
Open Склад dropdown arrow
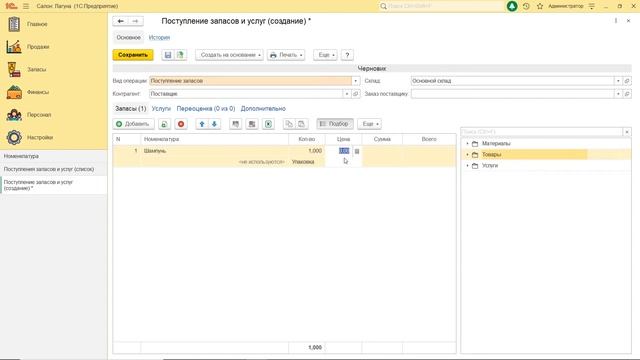[x=618, y=81]
